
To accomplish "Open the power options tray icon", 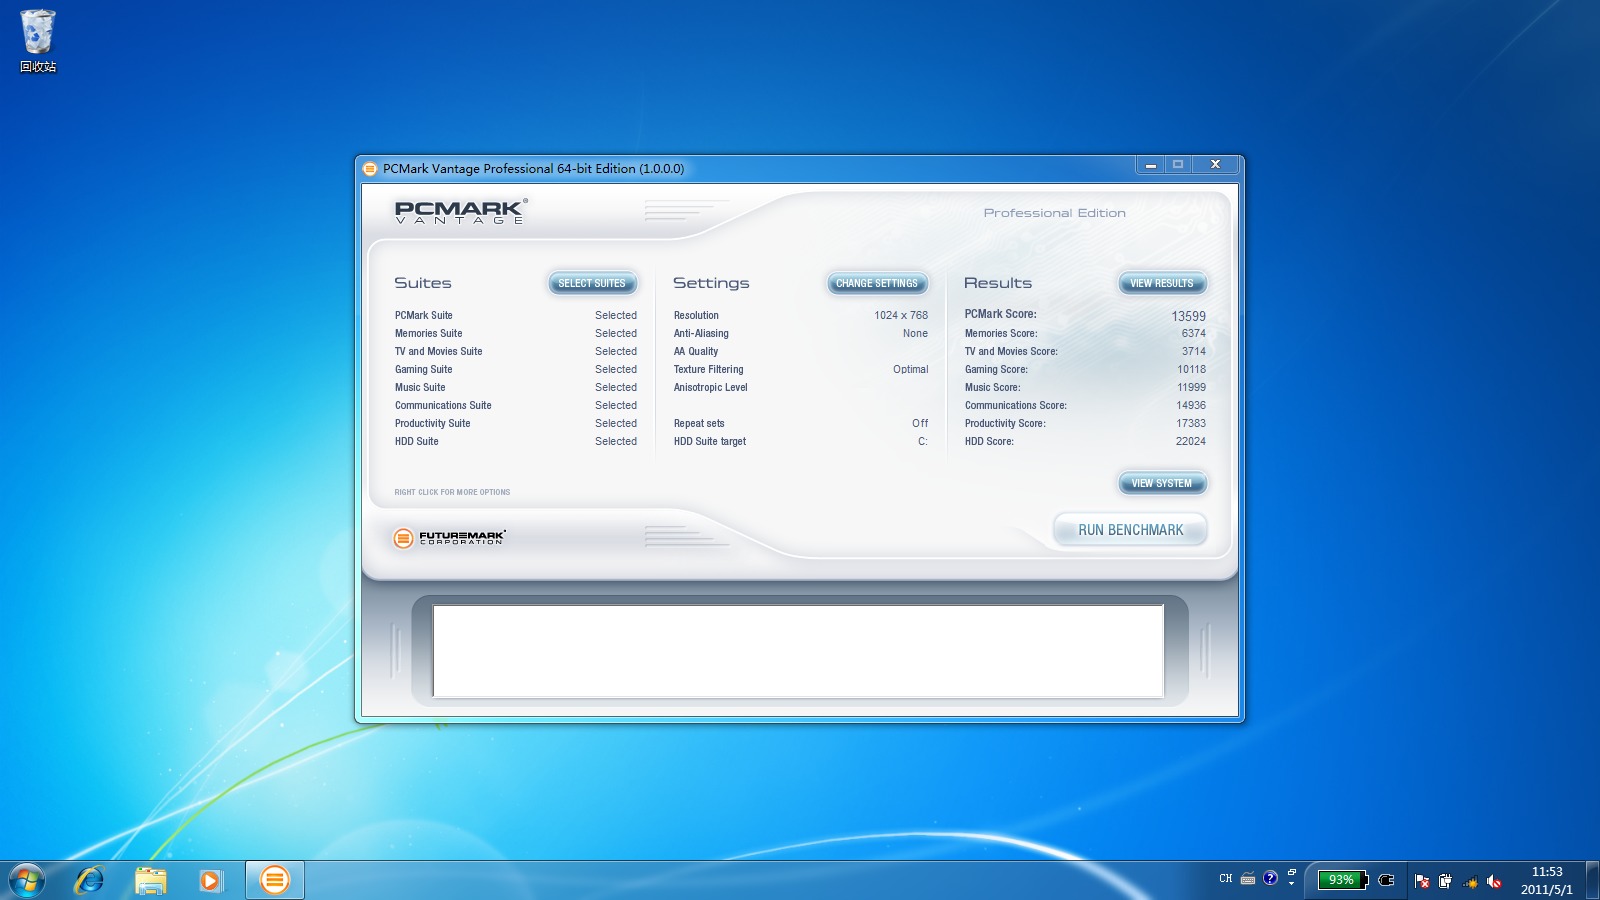I will (x=1445, y=881).
